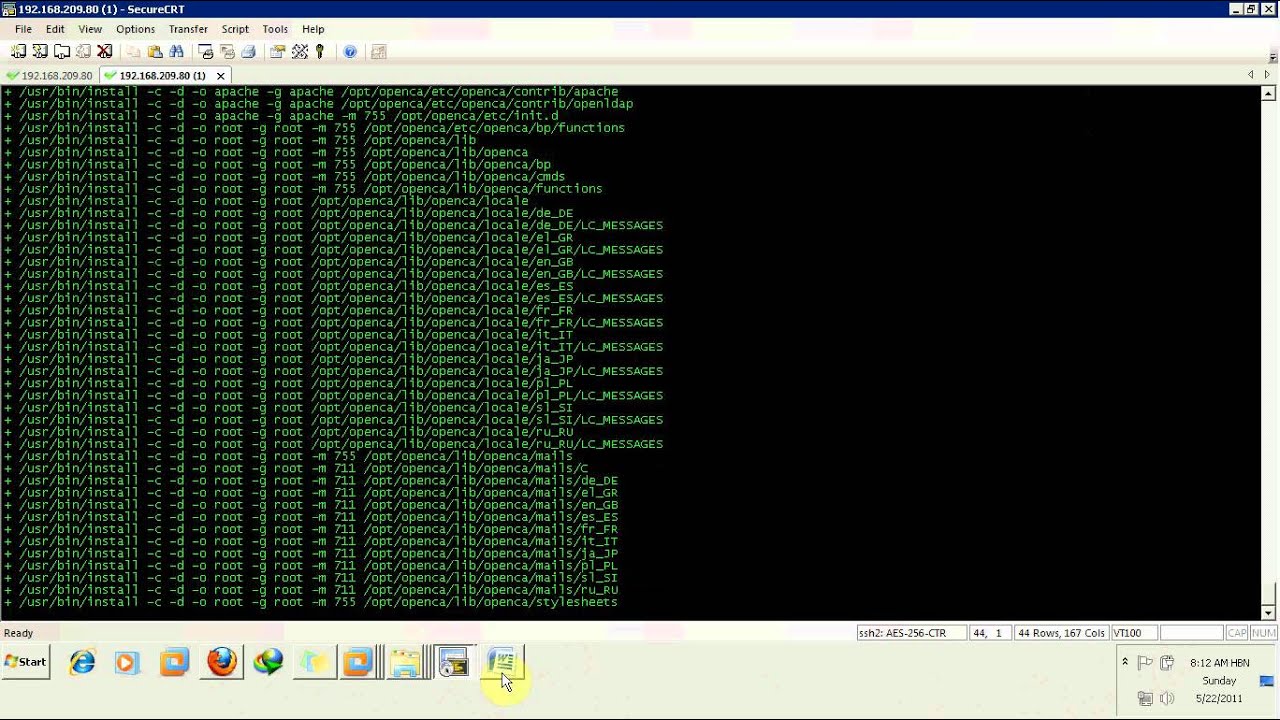This screenshot has height=720, width=1280.
Task: Open the Help menu
Action: pyautogui.click(x=313, y=29)
